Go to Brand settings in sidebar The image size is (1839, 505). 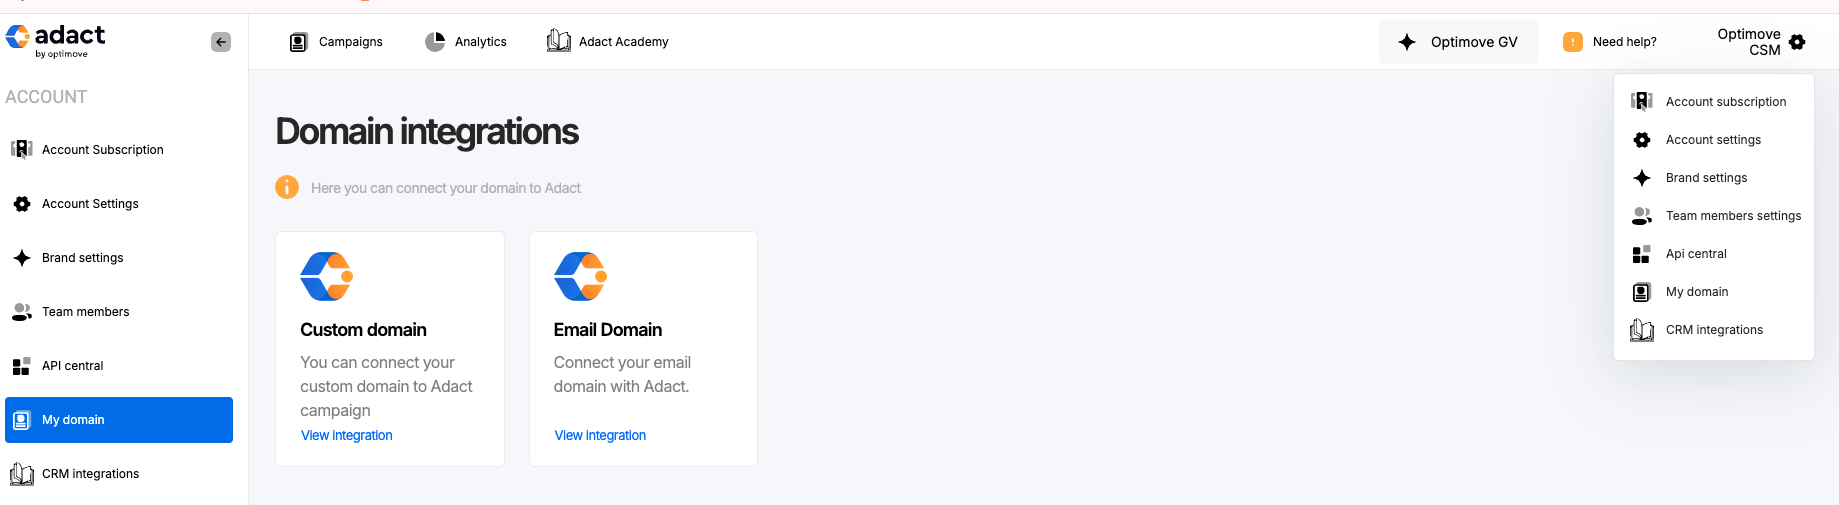coord(119,258)
